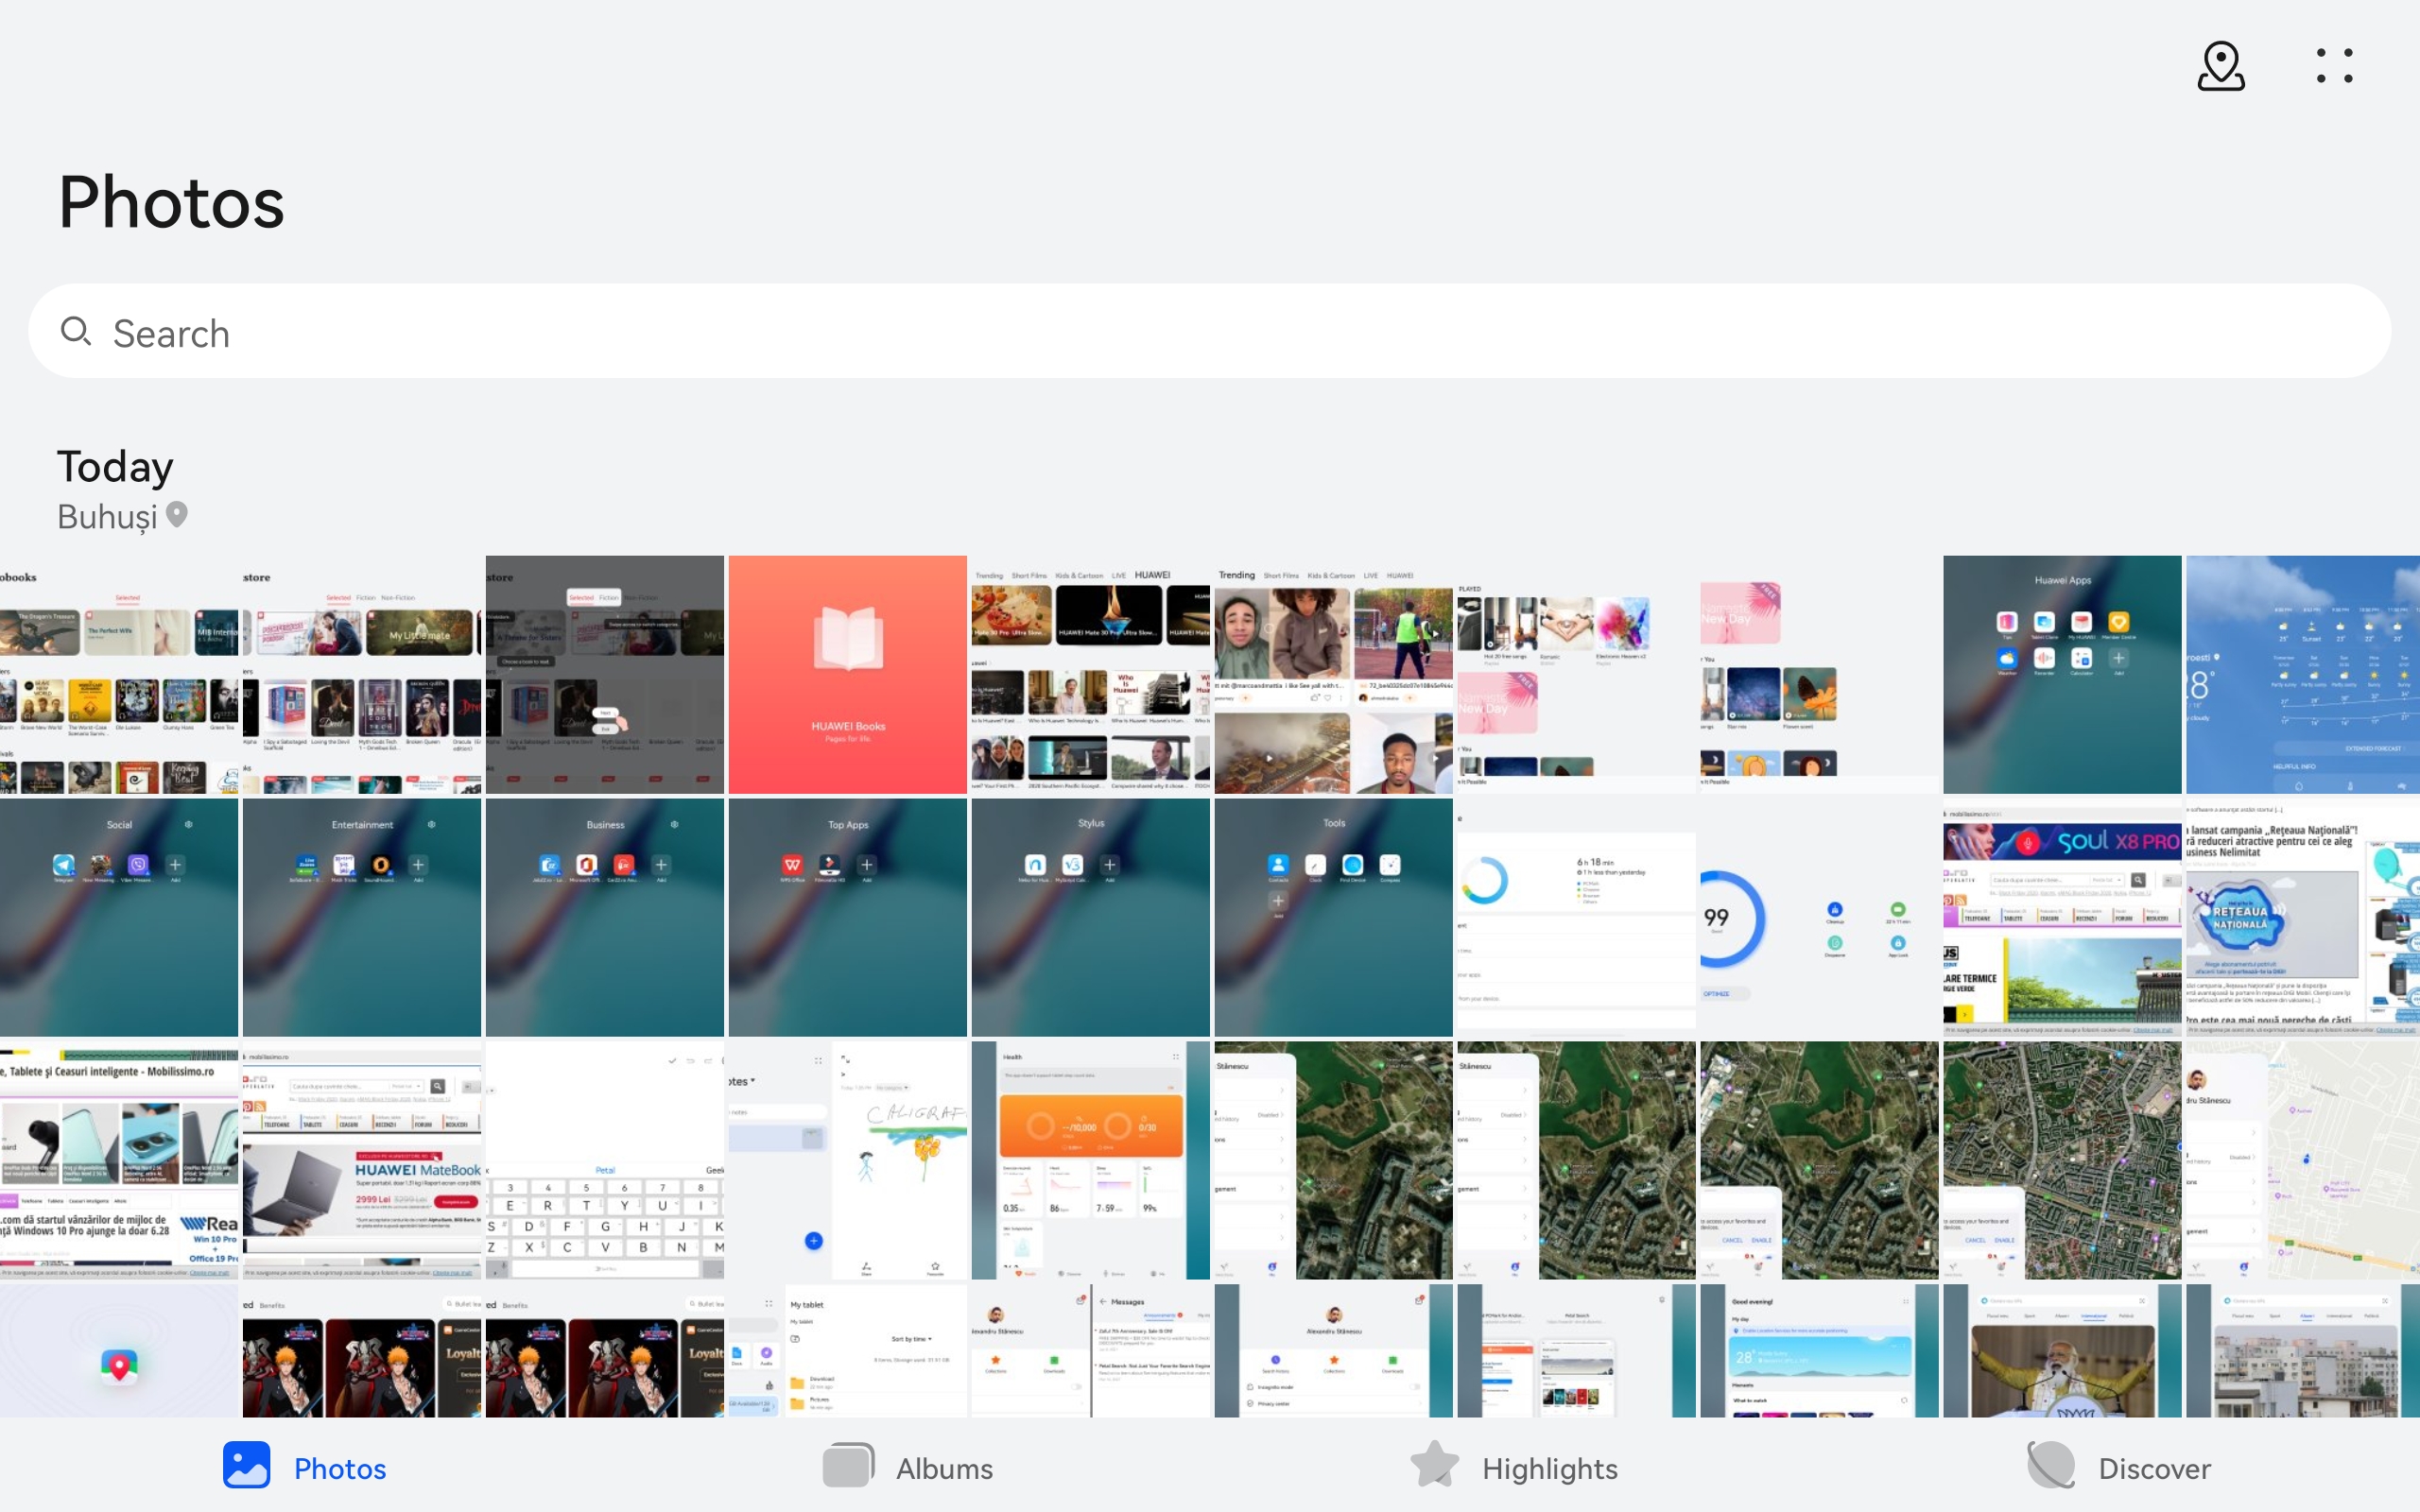The width and height of the screenshot is (2420, 1512).
Task: Tap the Buhuși location pin icon
Action: click(x=177, y=515)
